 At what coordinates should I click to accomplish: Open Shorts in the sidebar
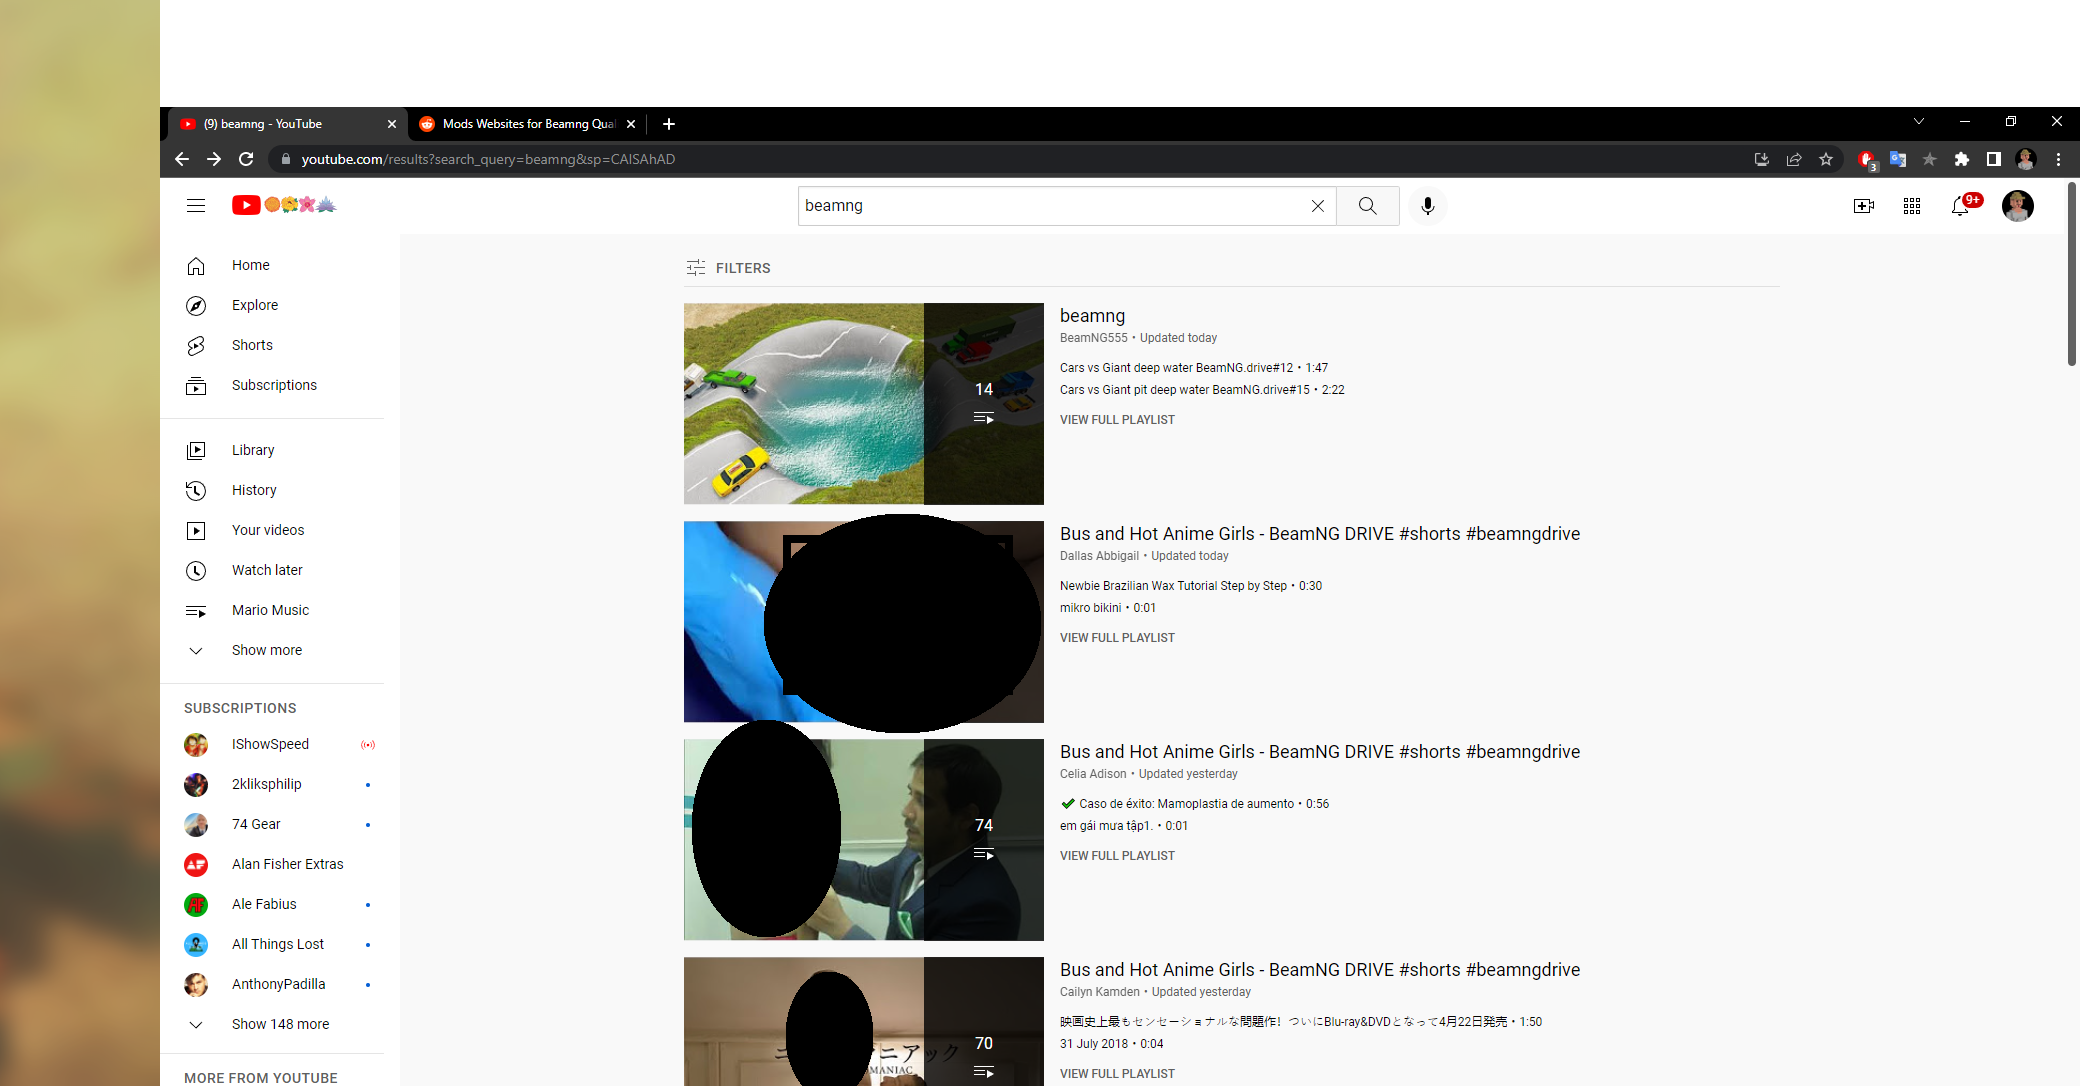click(x=272, y=345)
